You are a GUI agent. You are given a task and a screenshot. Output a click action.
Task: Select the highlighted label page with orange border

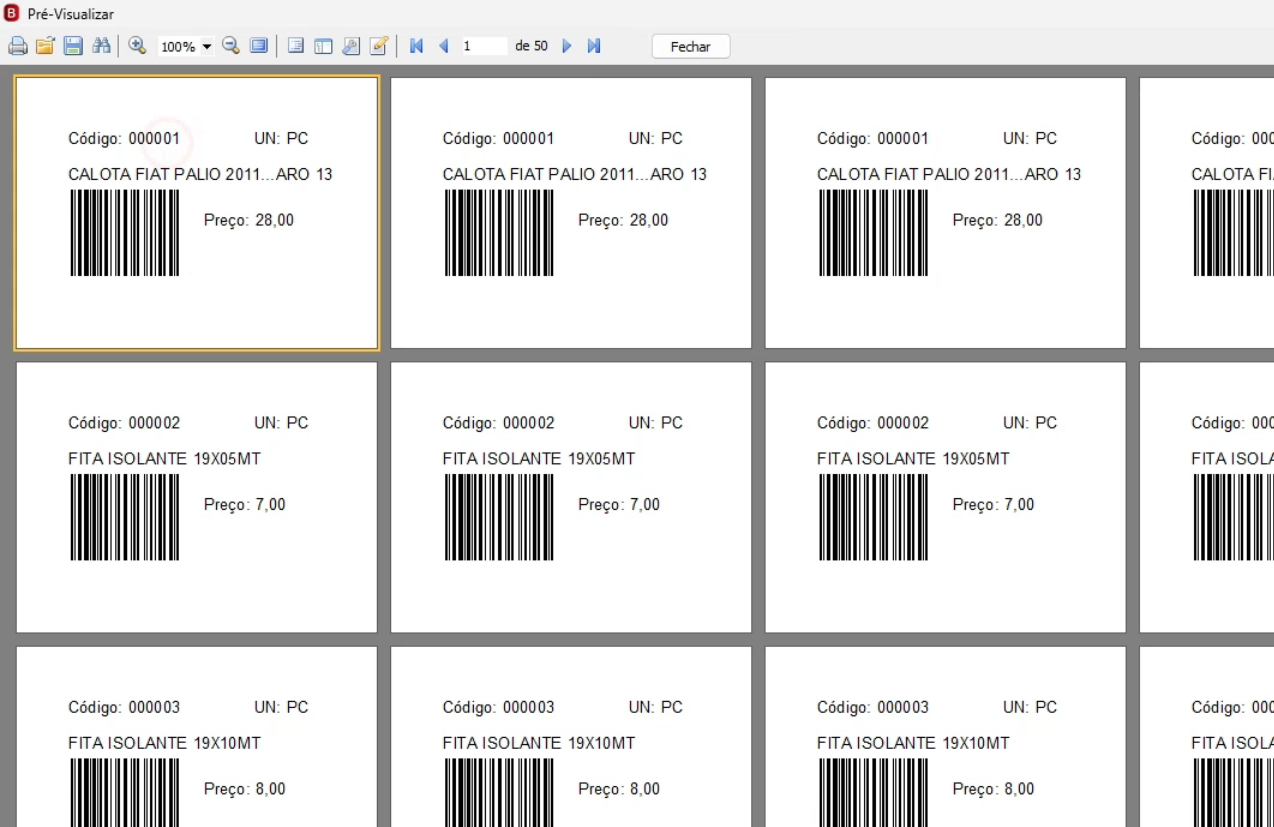[197, 213]
